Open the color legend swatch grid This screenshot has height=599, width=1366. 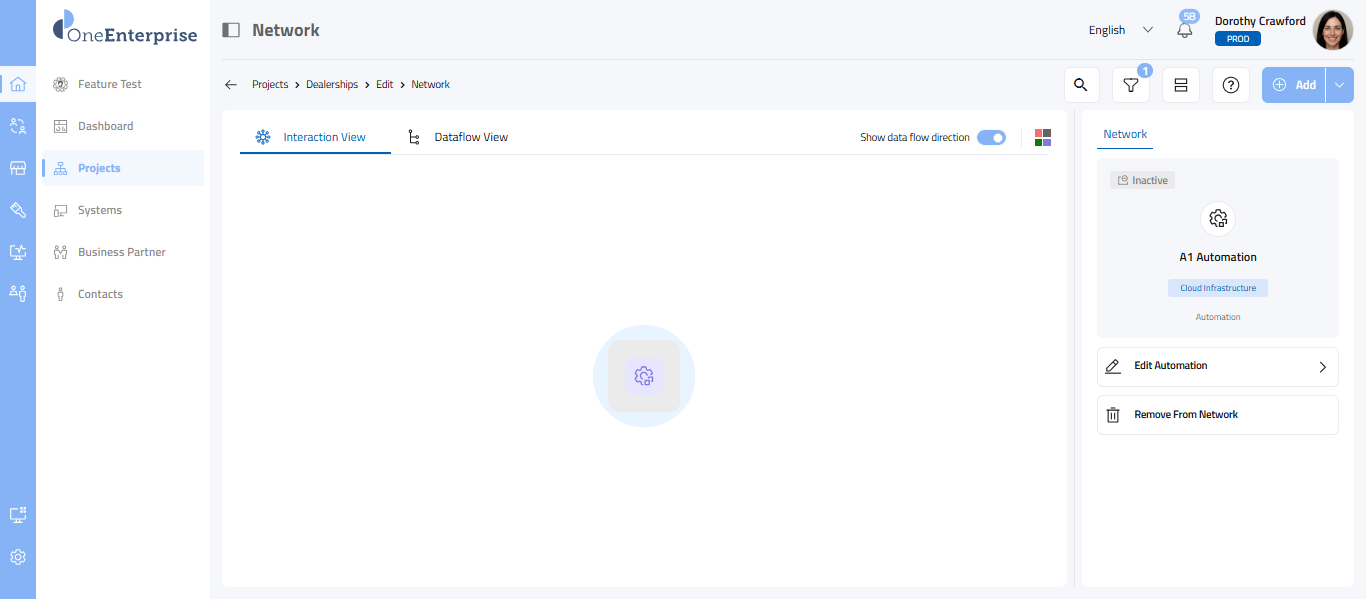[x=1043, y=137]
